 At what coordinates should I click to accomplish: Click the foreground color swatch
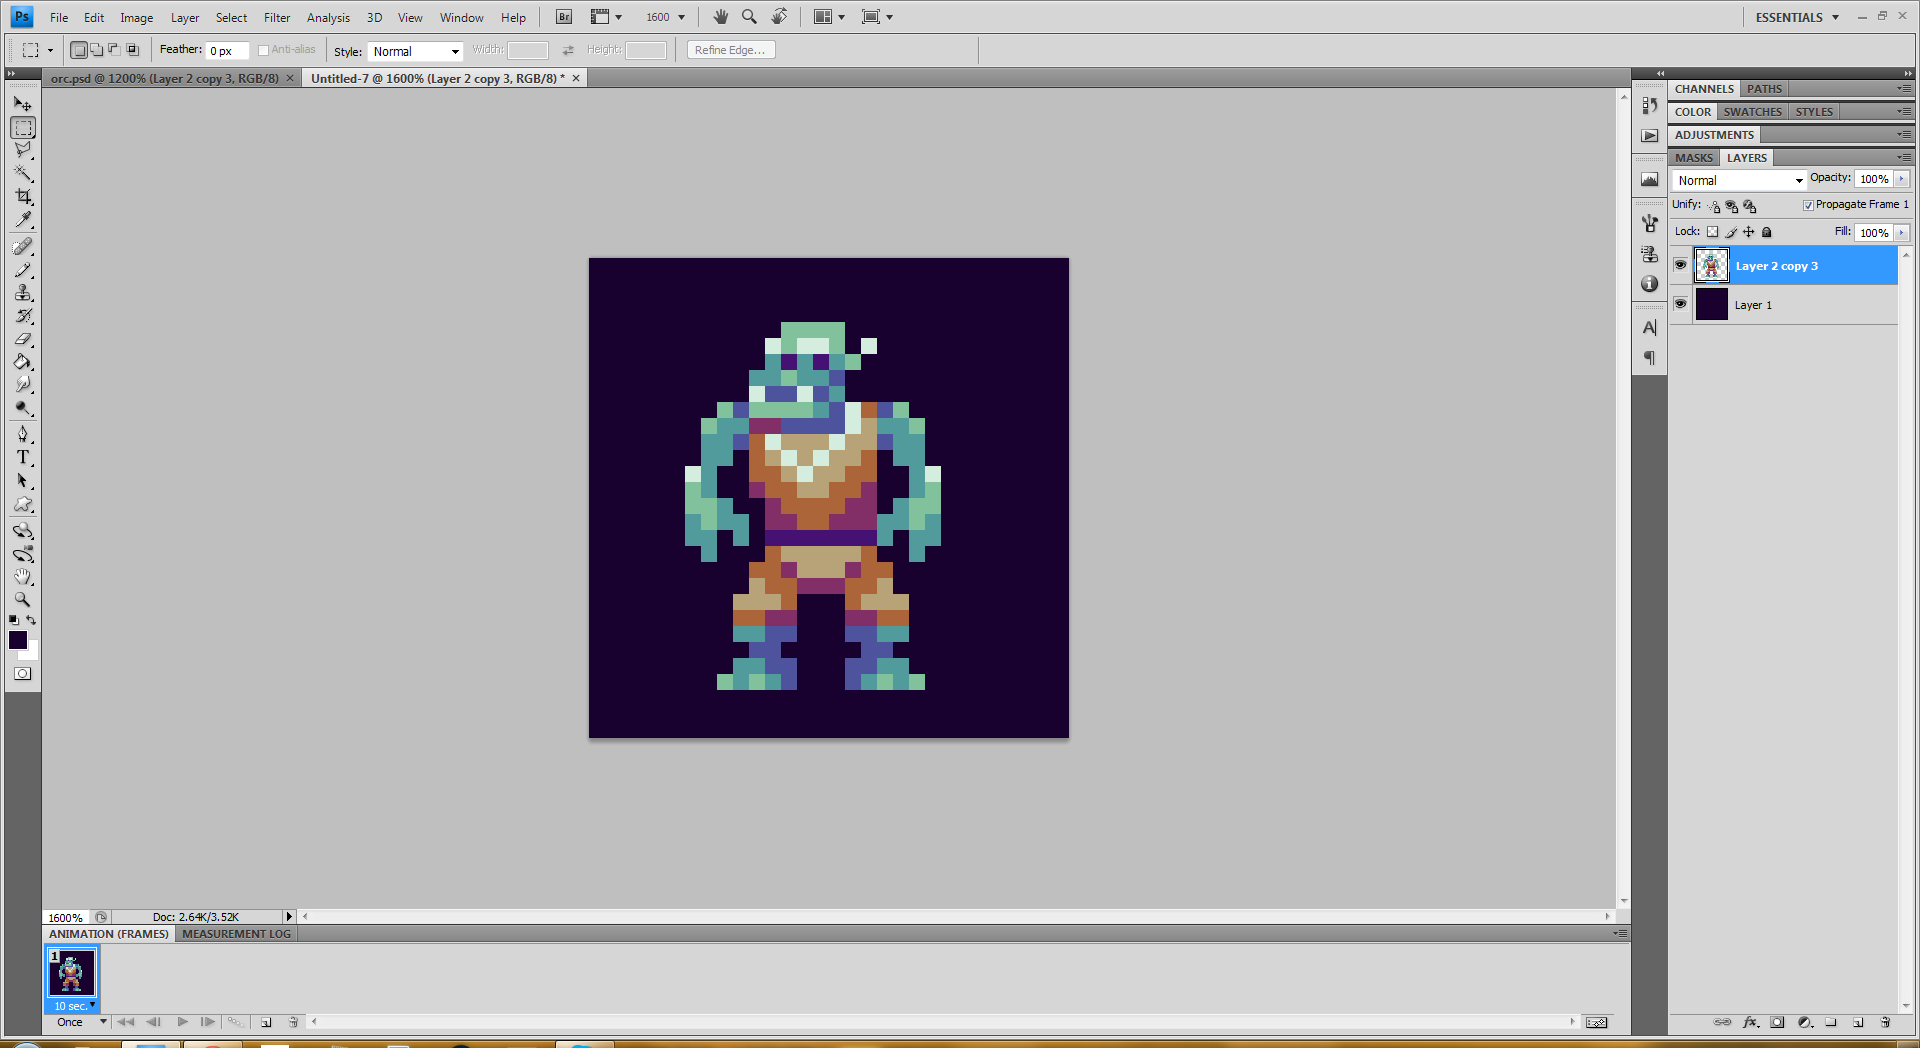click(18, 640)
